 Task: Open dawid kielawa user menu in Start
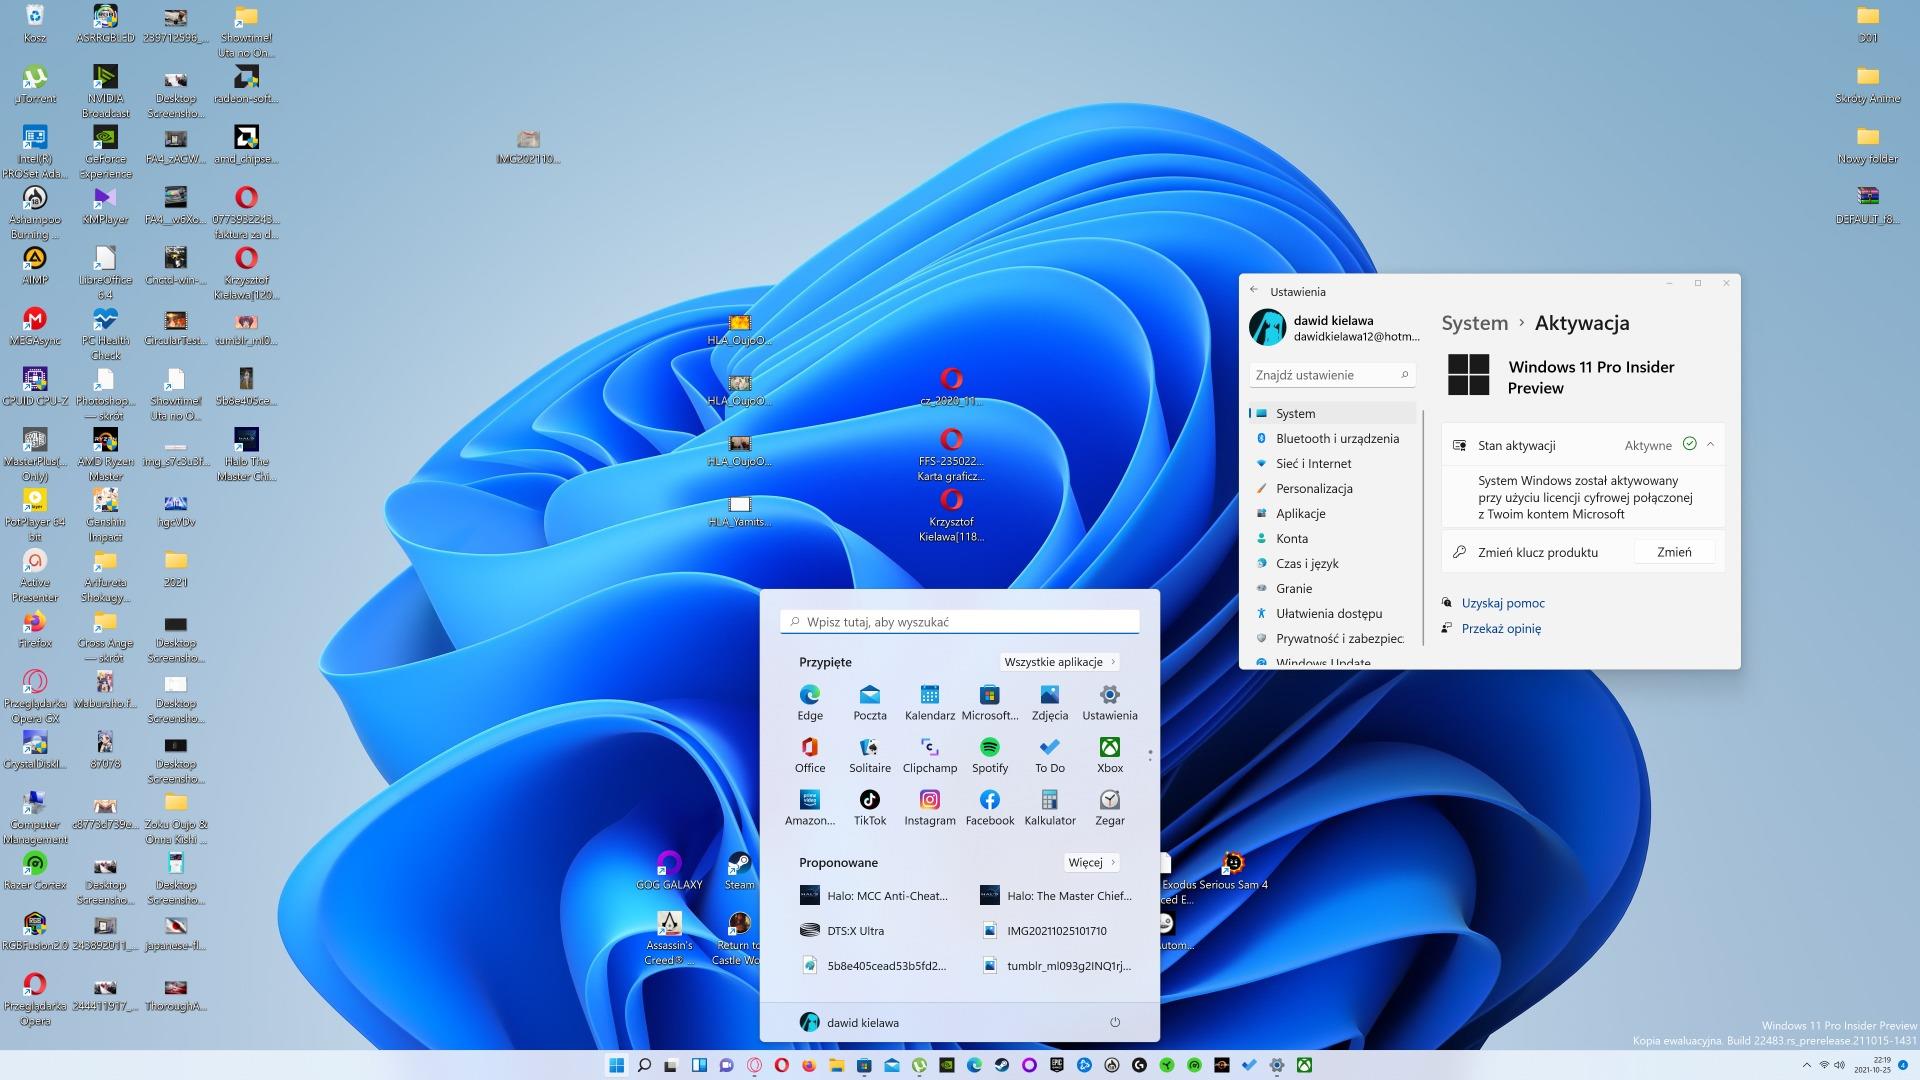click(x=849, y=1022)
